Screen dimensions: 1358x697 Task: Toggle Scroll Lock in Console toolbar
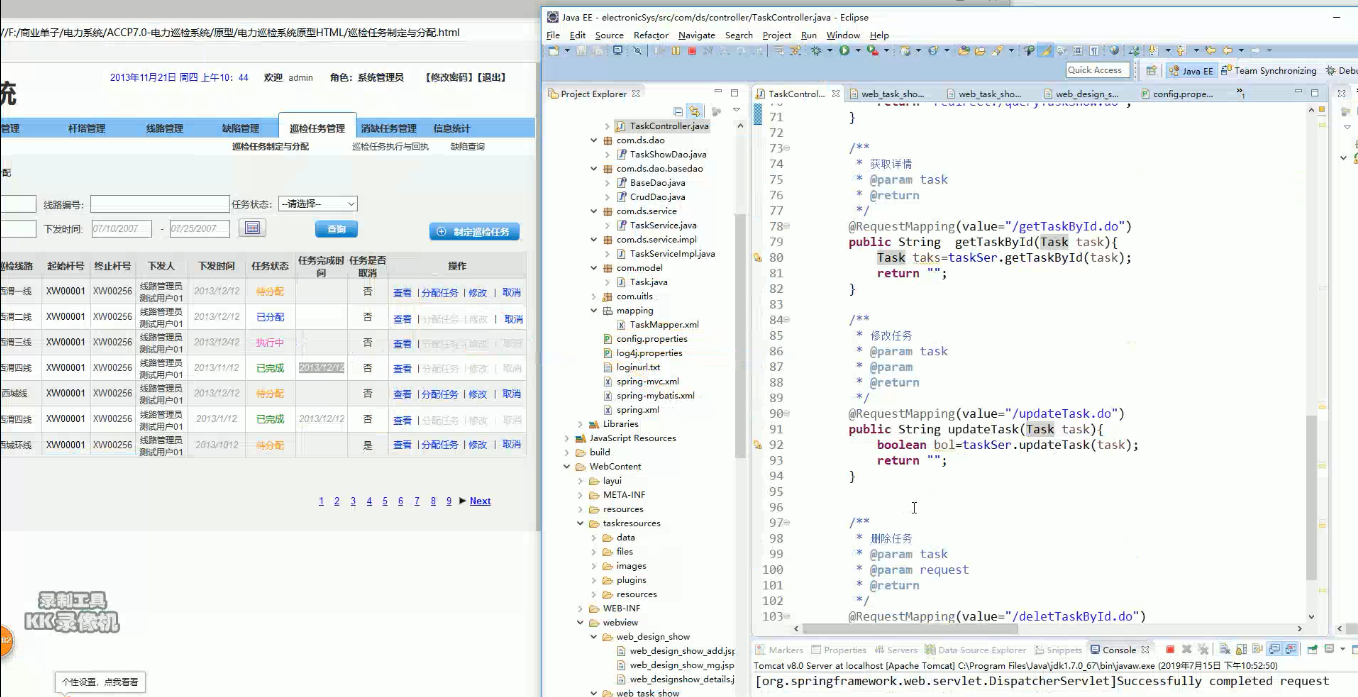click(1241, 649)
